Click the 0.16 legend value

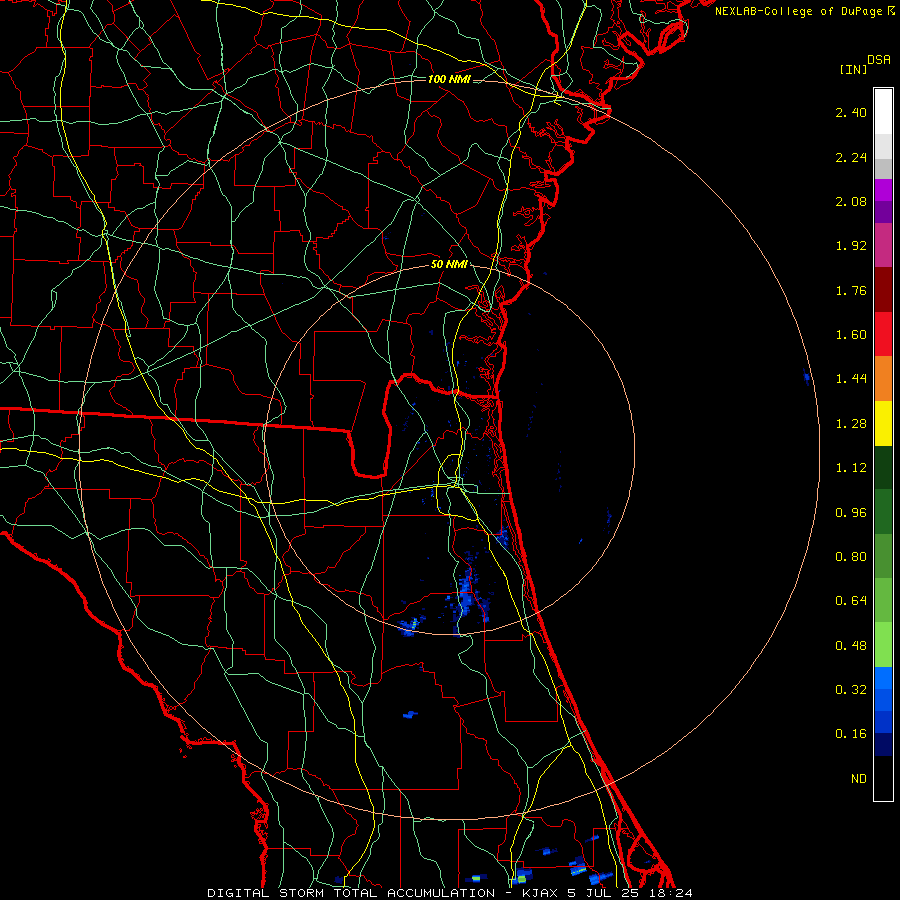click(851, 734)
